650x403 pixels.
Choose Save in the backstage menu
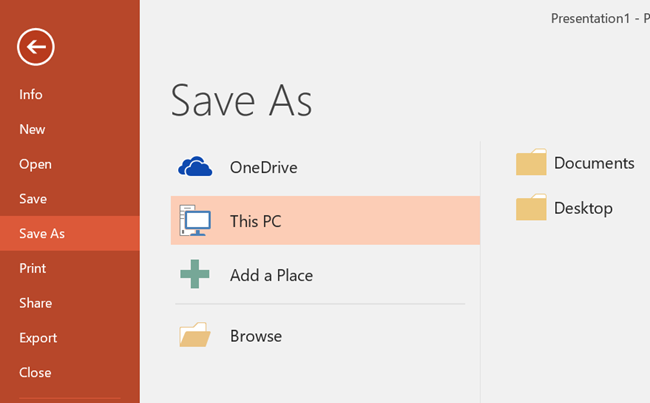click(x=33, y=199)
